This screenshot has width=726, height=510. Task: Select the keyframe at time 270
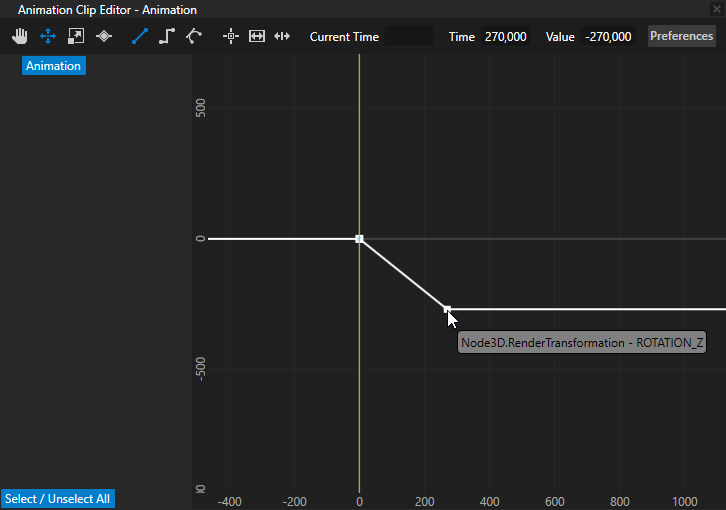tap(447, 310)
